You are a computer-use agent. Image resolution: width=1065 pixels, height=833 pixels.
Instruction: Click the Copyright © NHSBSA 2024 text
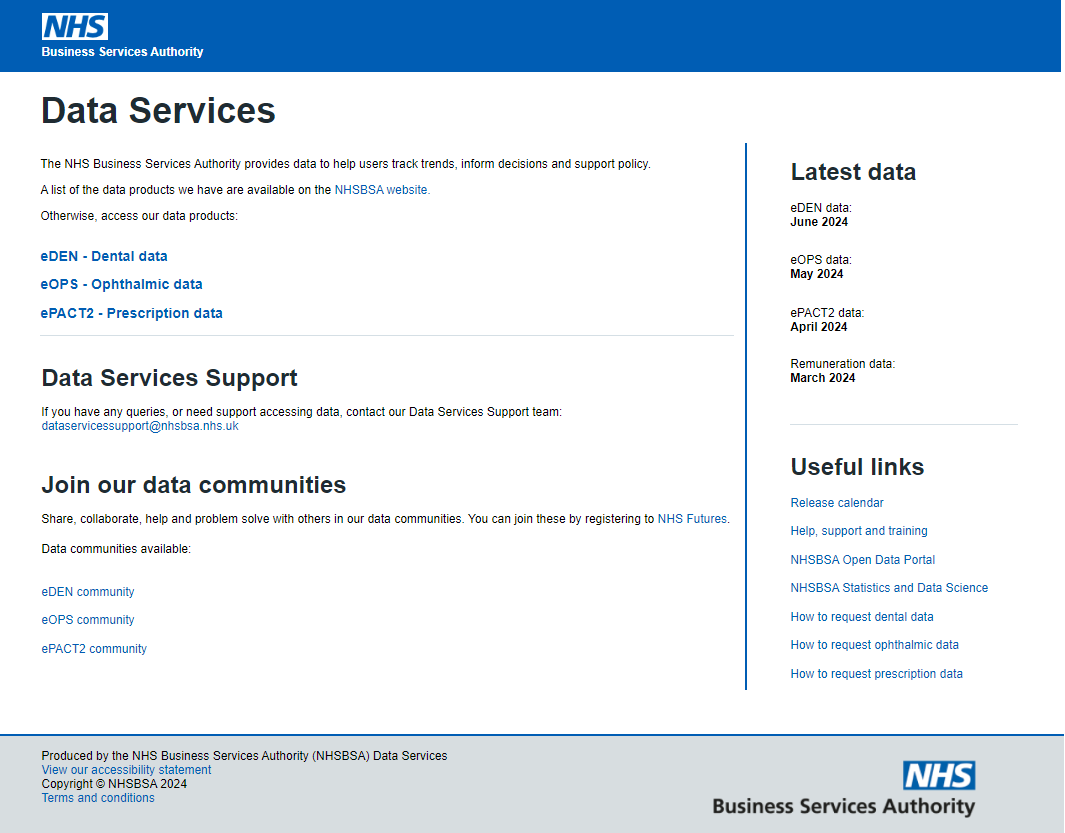pos(114,783)
